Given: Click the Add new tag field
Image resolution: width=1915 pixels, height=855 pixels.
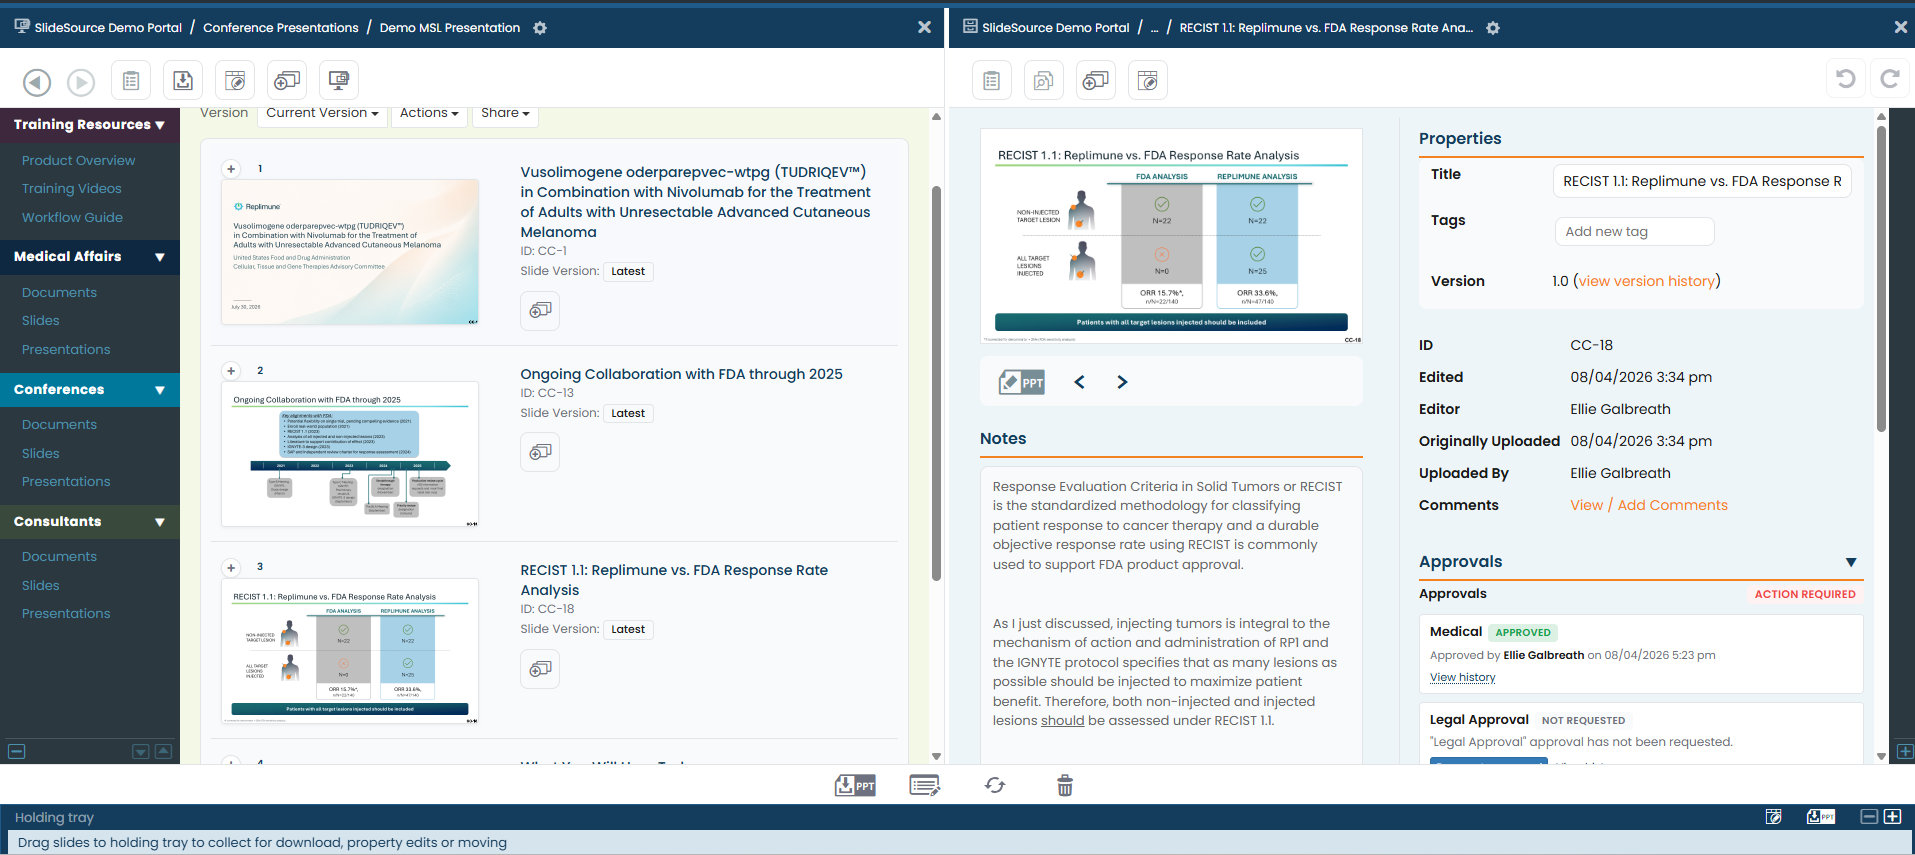Looking at the screenshot, I should (1634, 232).
